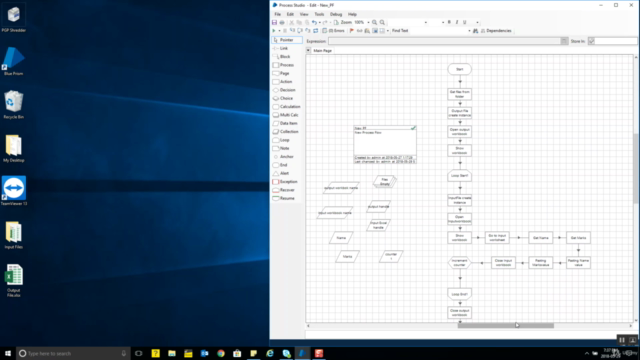The width and height of the screenshot is (640, 360).
Task: Open the Tools menu
Action: [x=319, y=14]
